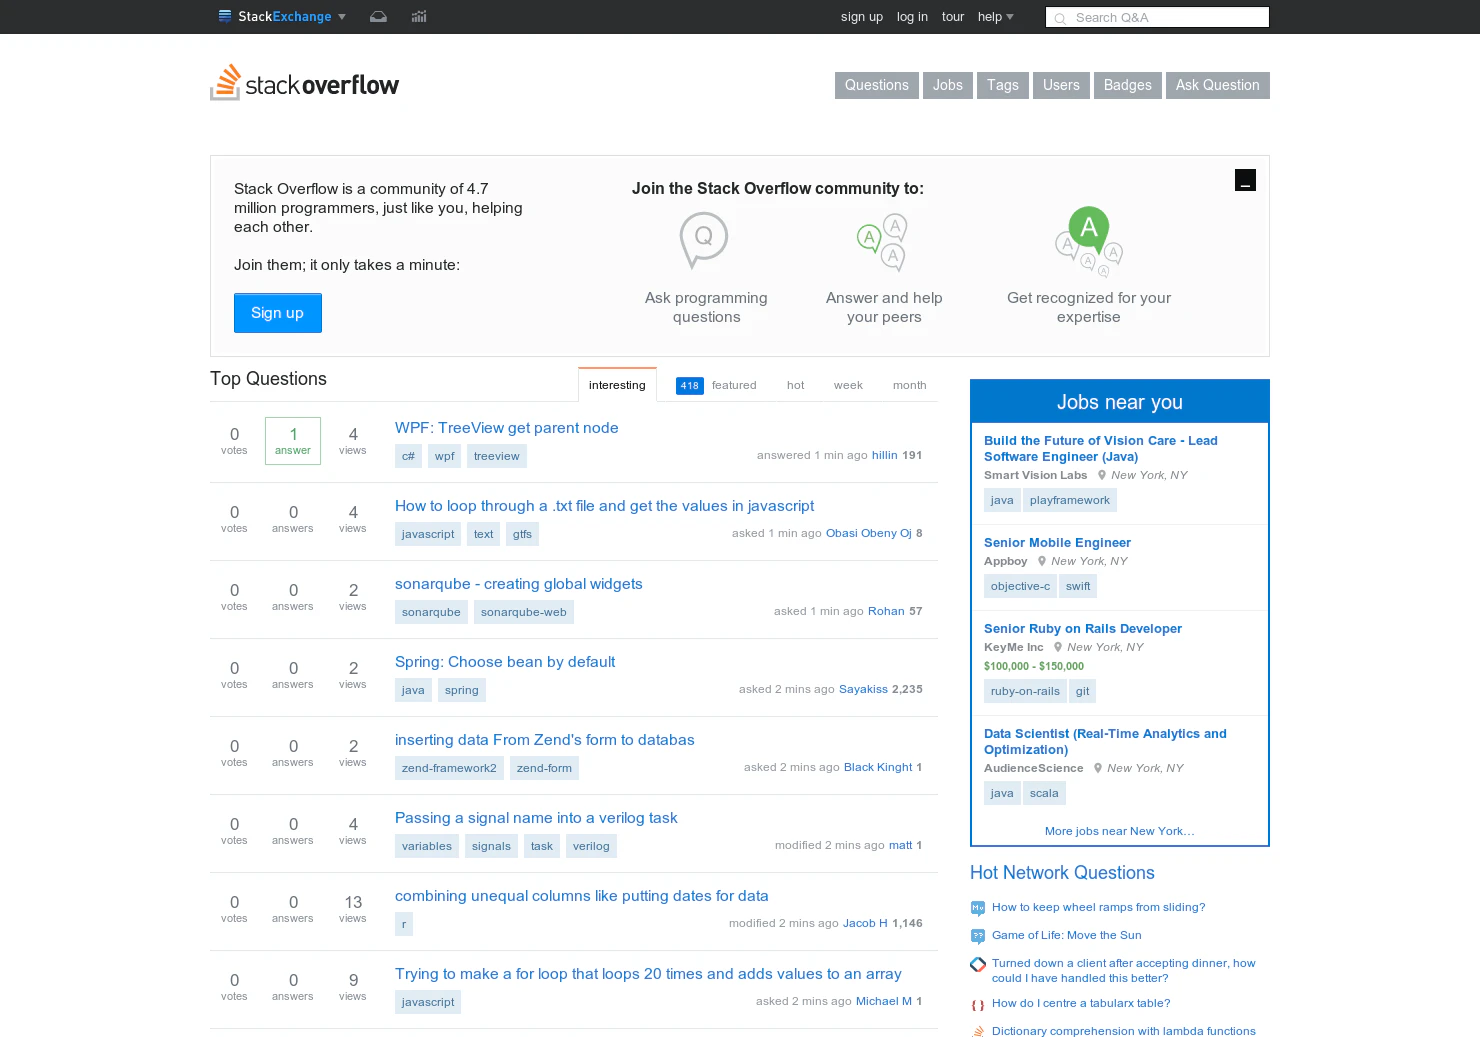
Task: Select the month questions tab
Action: (x=910, y=385)
